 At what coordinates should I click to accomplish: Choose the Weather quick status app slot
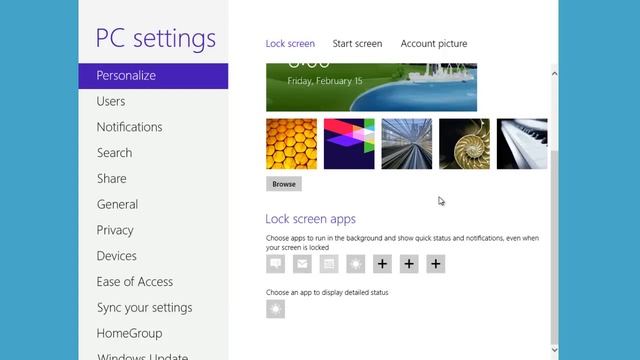(x=356, y=264)
